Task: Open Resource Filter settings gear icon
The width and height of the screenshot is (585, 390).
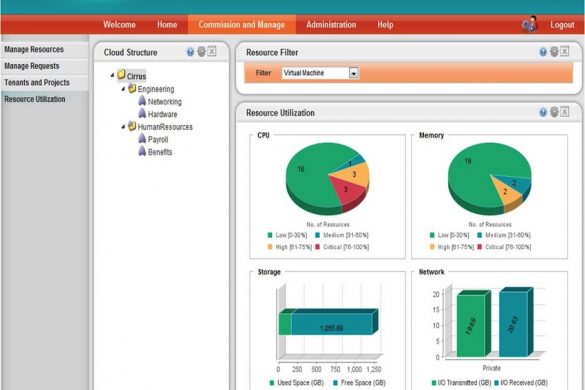Action: coord(554,52)
